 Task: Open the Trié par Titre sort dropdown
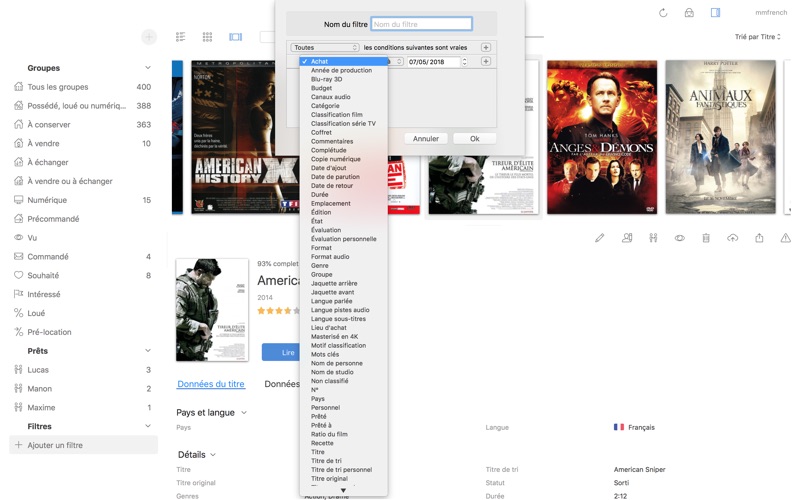coord(757,37)
